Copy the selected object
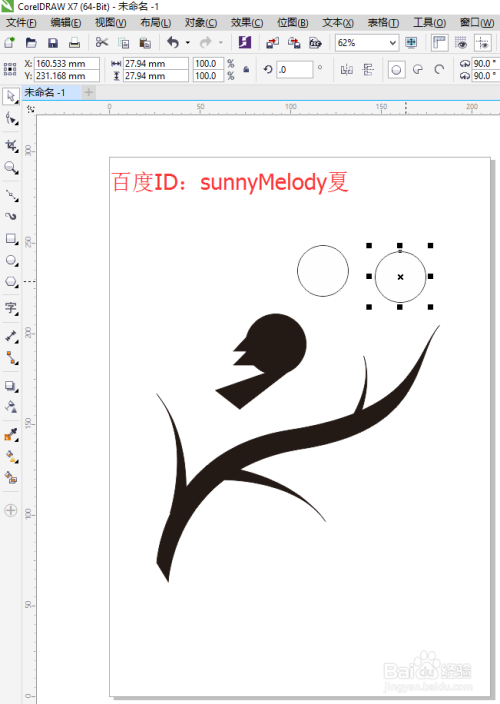The width and height of the screenshot is (500, 704). tap(123, 43)
